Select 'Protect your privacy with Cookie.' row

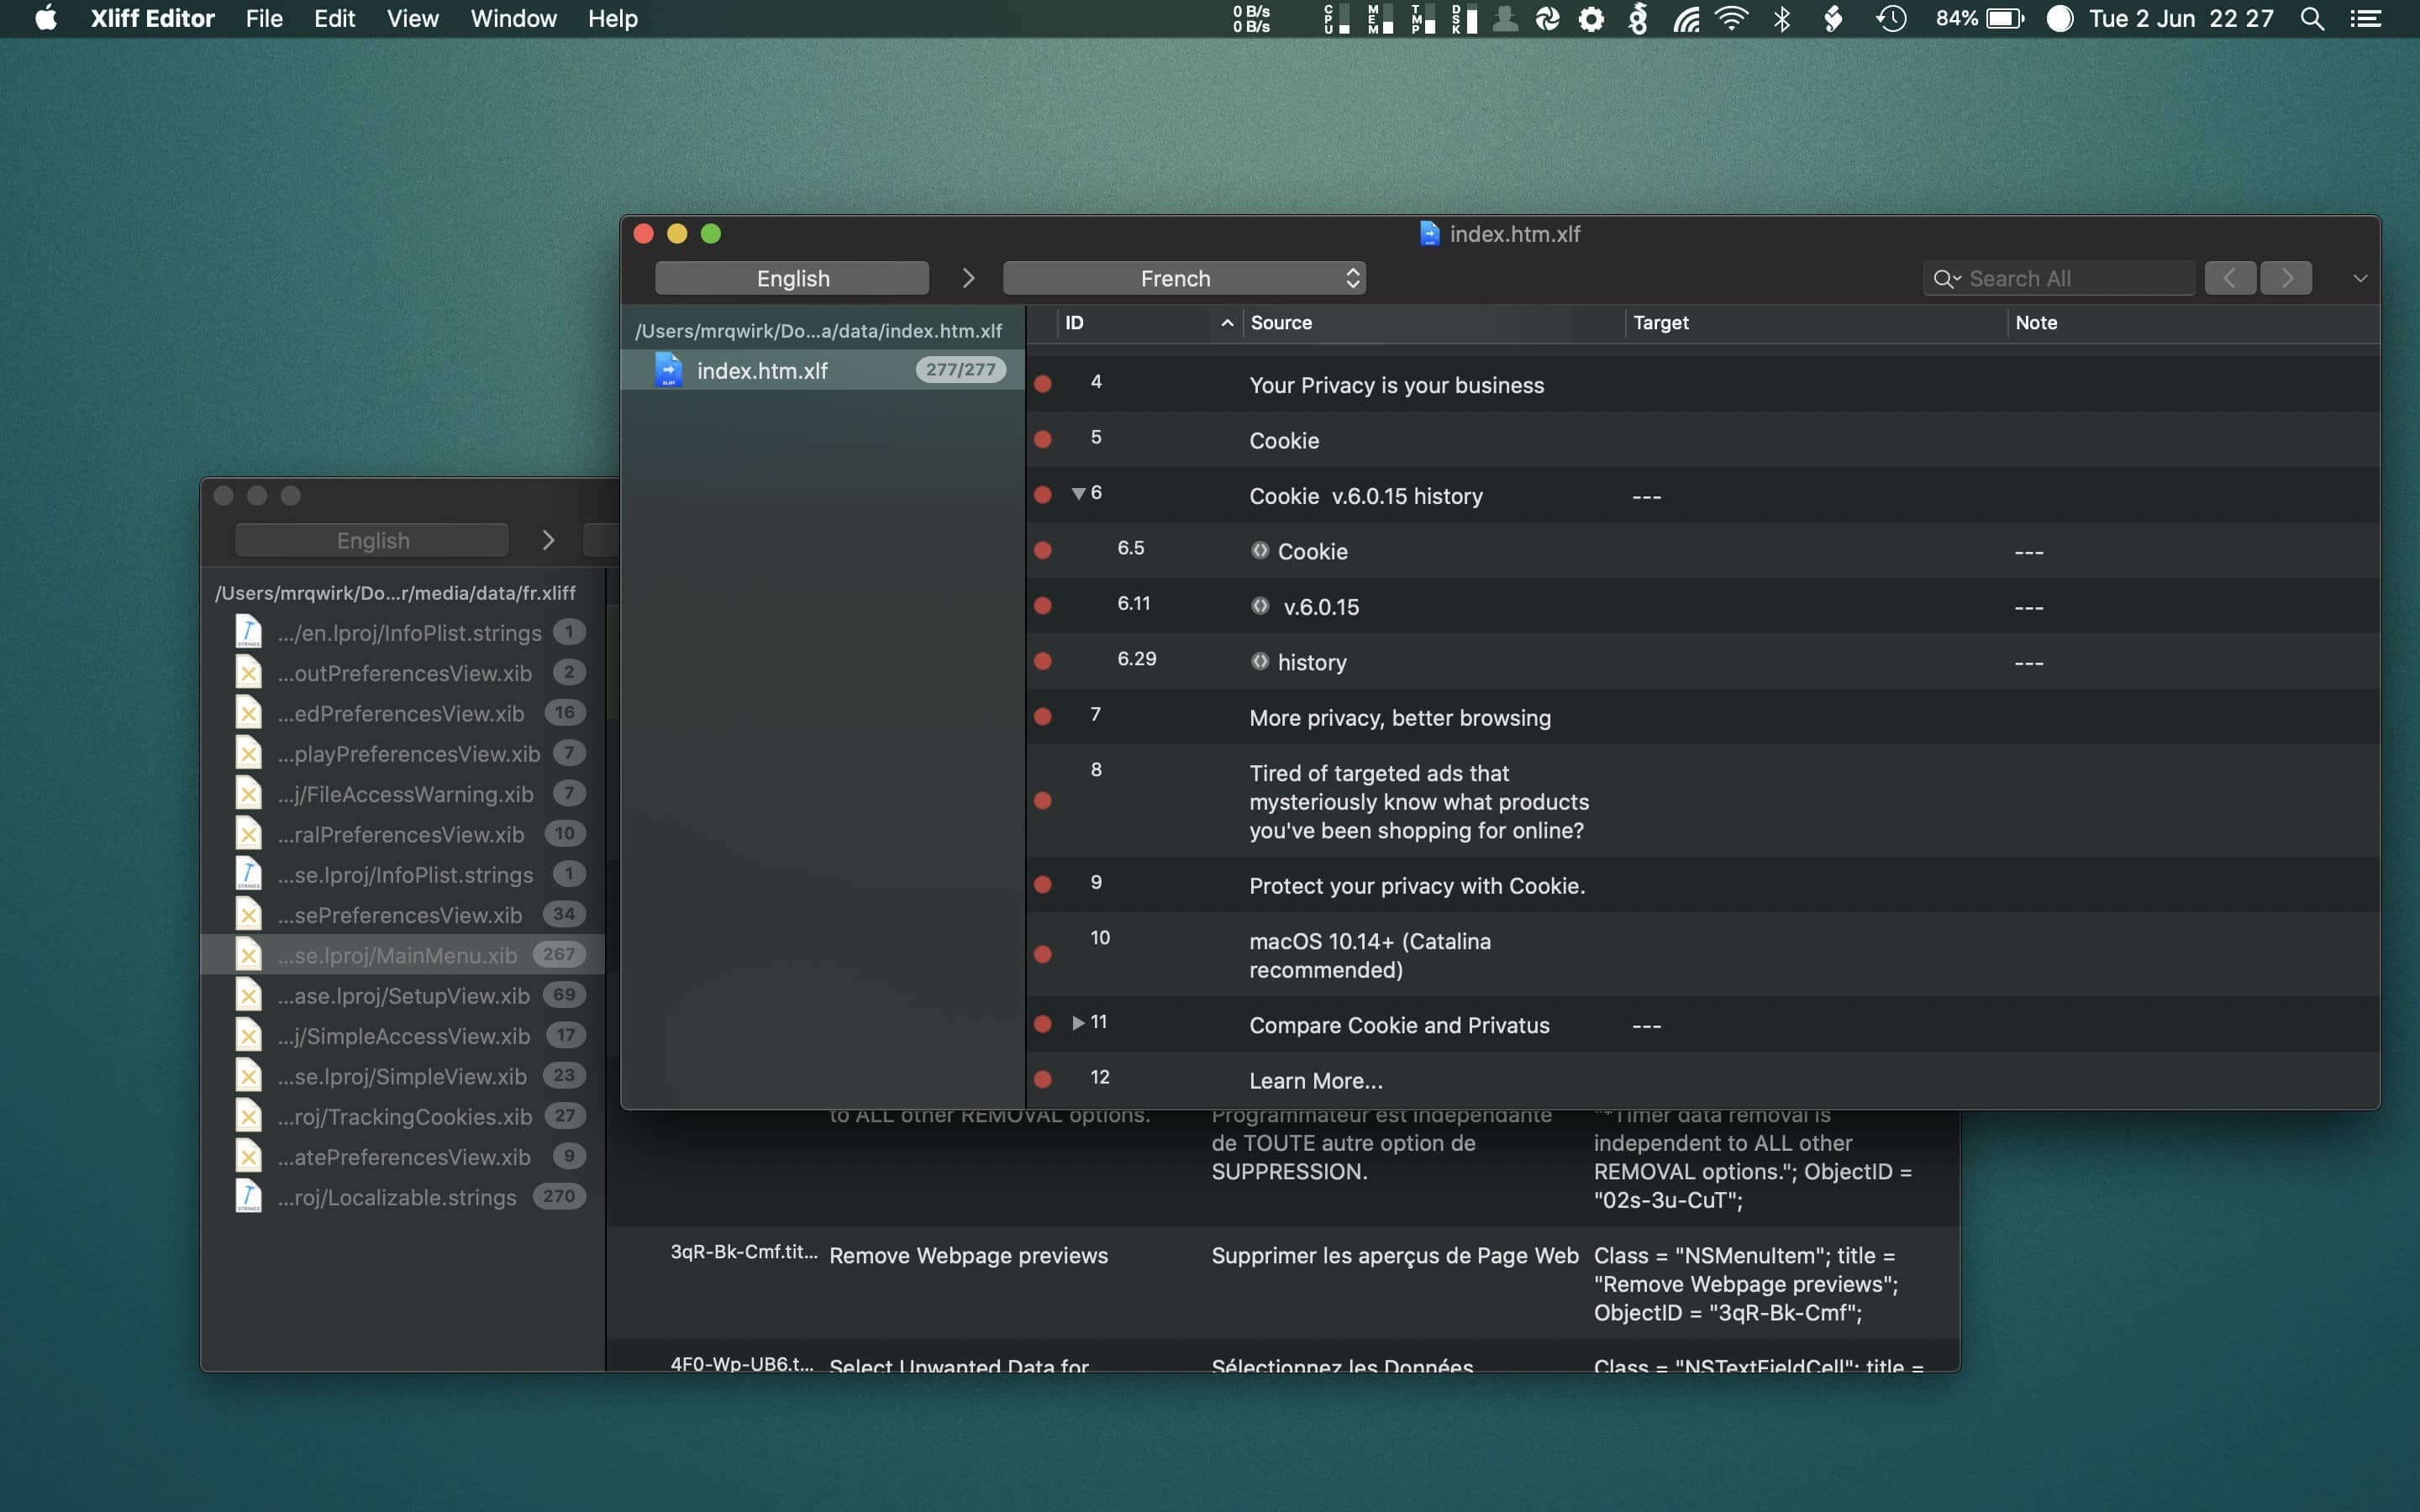coord(1702,885)
